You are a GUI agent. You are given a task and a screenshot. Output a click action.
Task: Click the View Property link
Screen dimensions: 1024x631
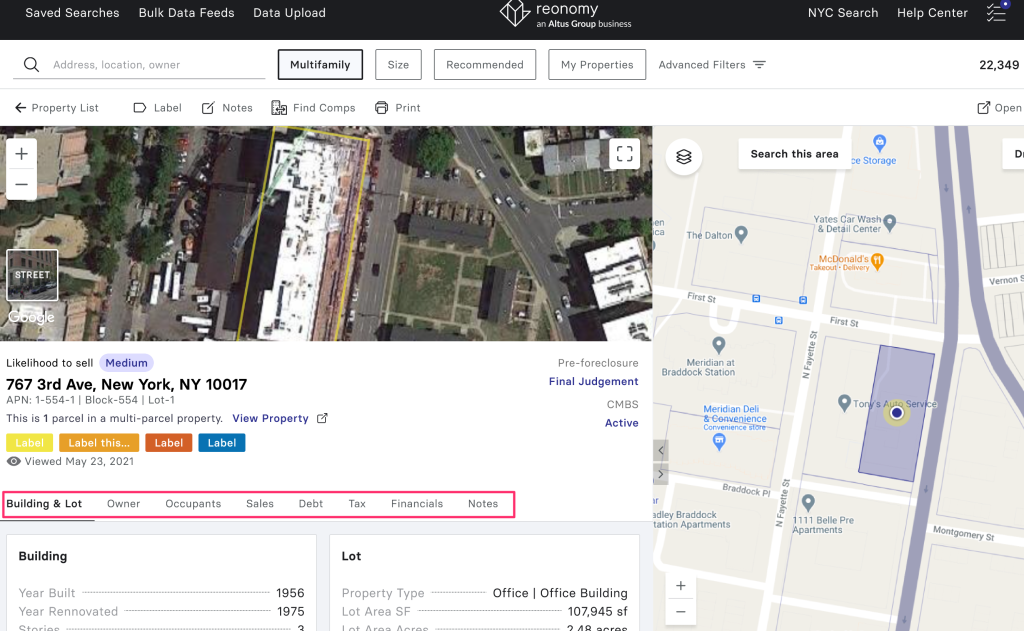pos(271,418)
